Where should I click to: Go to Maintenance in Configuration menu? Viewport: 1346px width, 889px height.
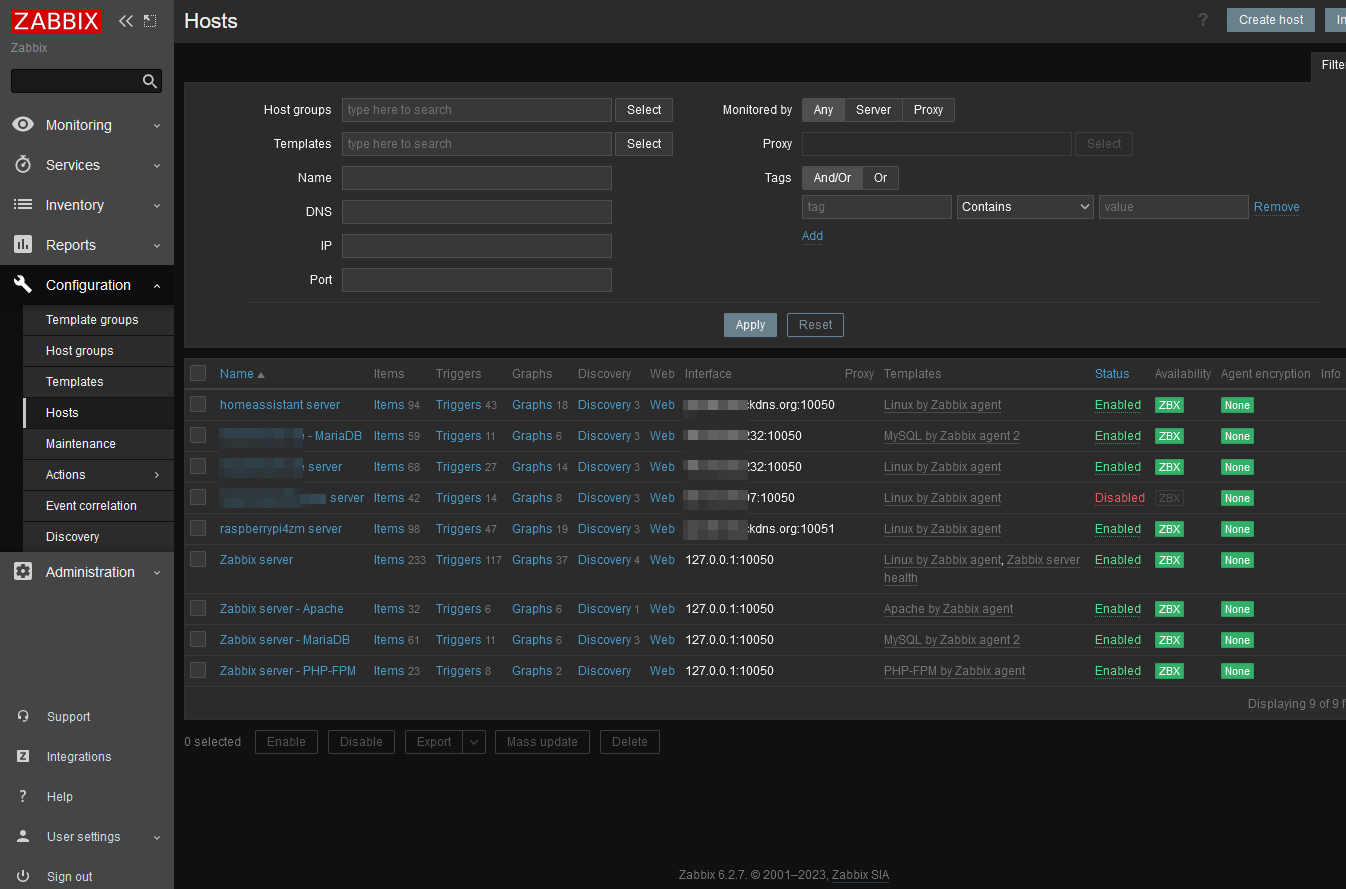pyautogui.click(x=81, y=444)
